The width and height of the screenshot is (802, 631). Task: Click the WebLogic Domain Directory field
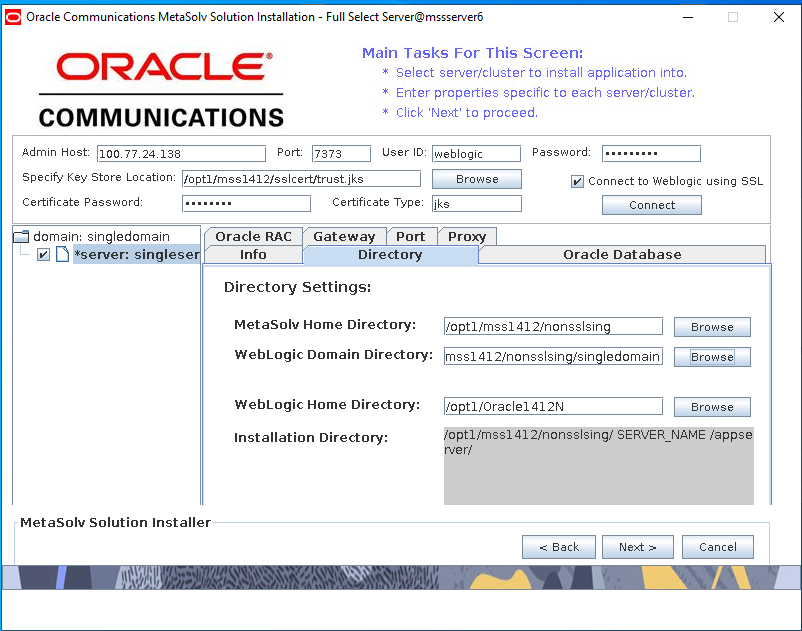553,356
